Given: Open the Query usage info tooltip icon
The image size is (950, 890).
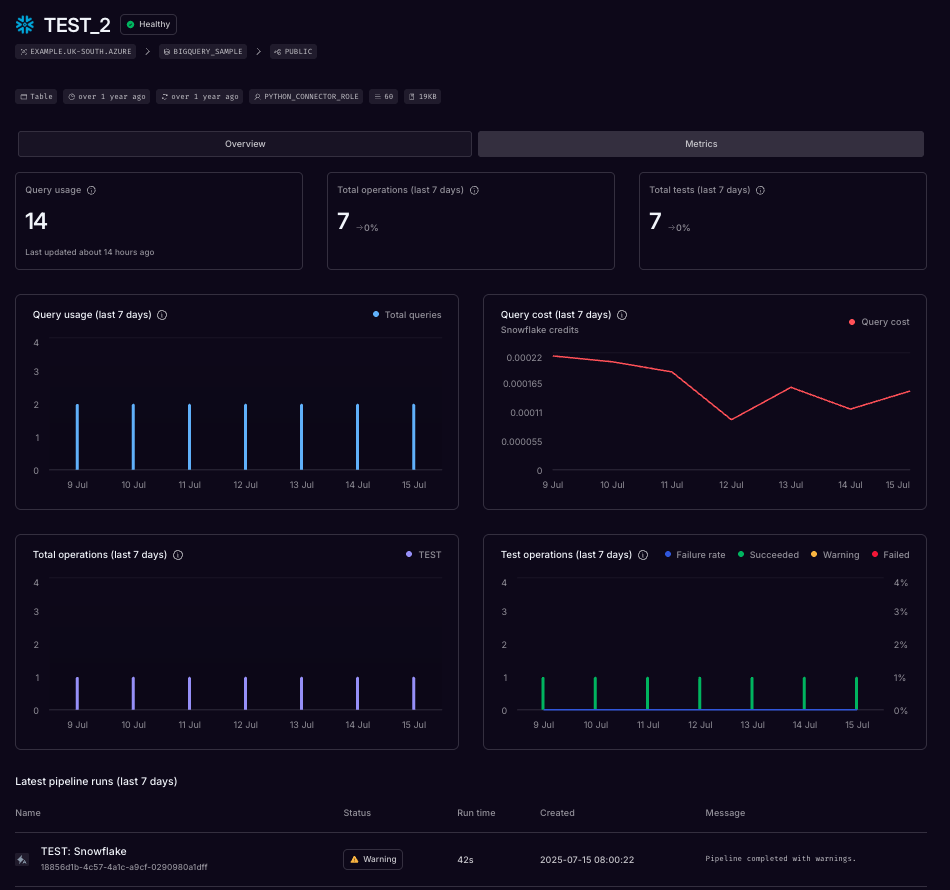Looking at the screenshot, I should click(x=93, y=190).
